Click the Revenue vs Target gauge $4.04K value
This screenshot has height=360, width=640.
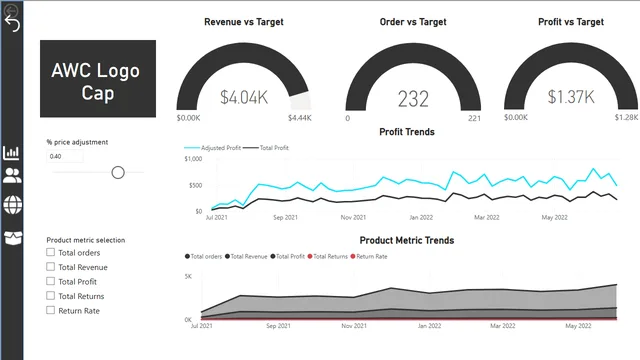[x=244, y=98]
